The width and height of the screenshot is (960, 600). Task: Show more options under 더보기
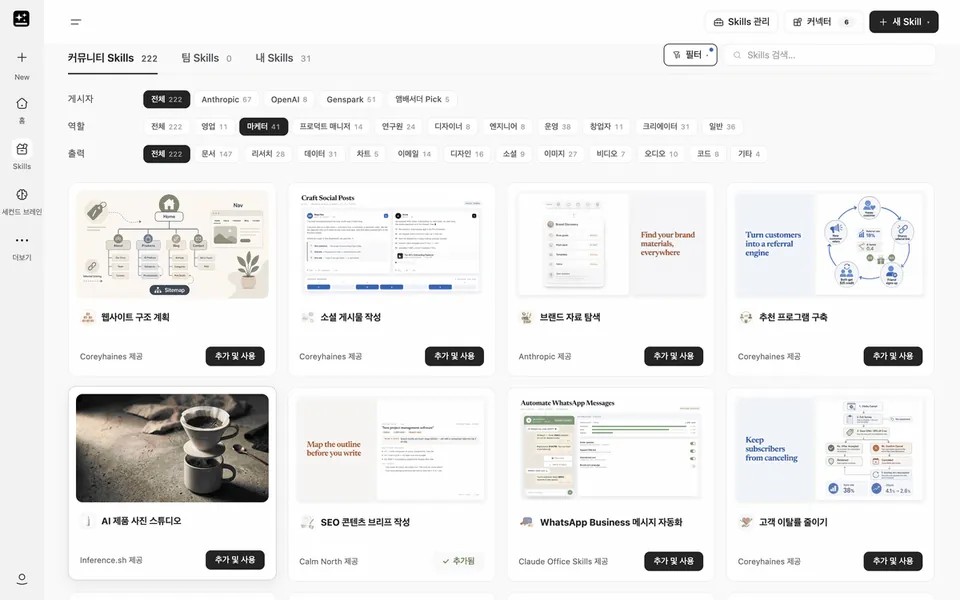pyautogui.click(x=21, y=240)
